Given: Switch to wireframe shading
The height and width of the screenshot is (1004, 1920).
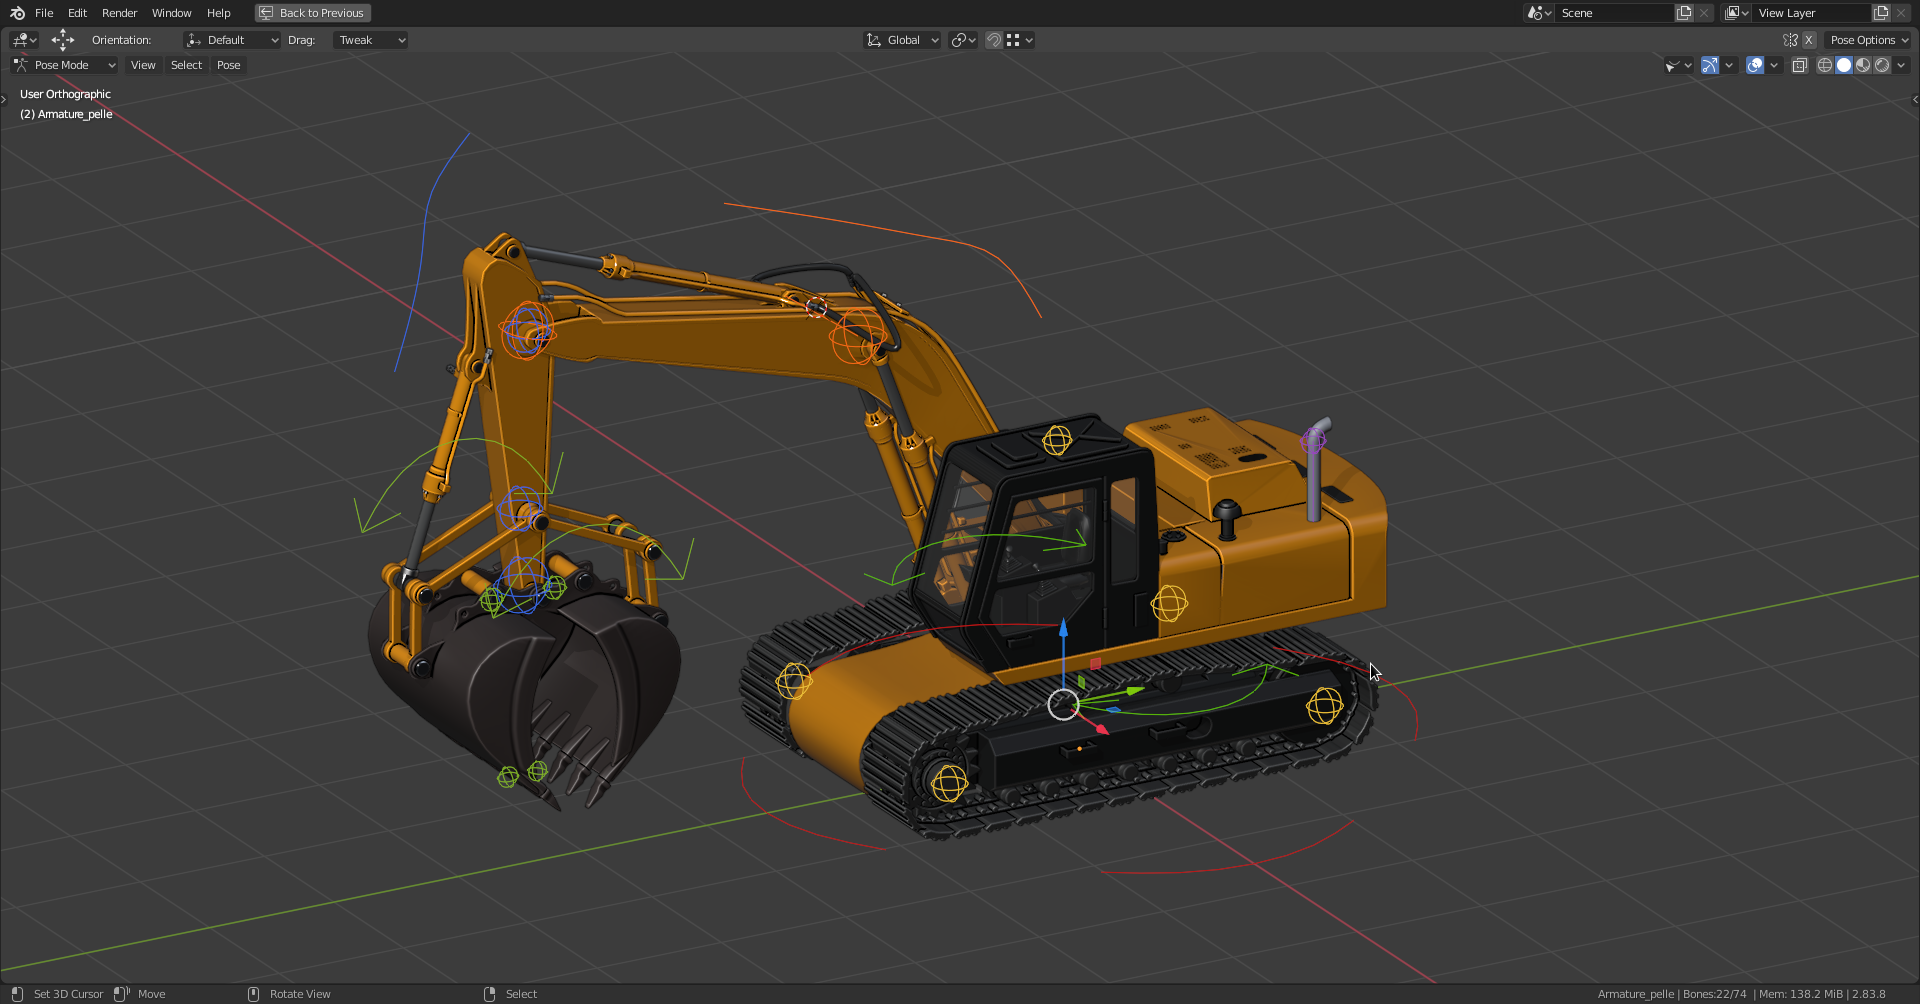Looking at the screenshot, I should [1825, 65].
